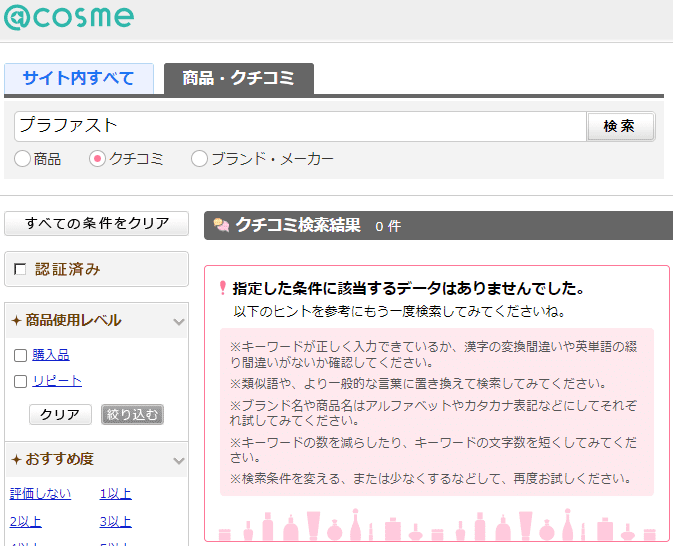This screenshot has height=546, width=673.
Task: Filter rating by 2以上 link
Action: coord(26,522)
